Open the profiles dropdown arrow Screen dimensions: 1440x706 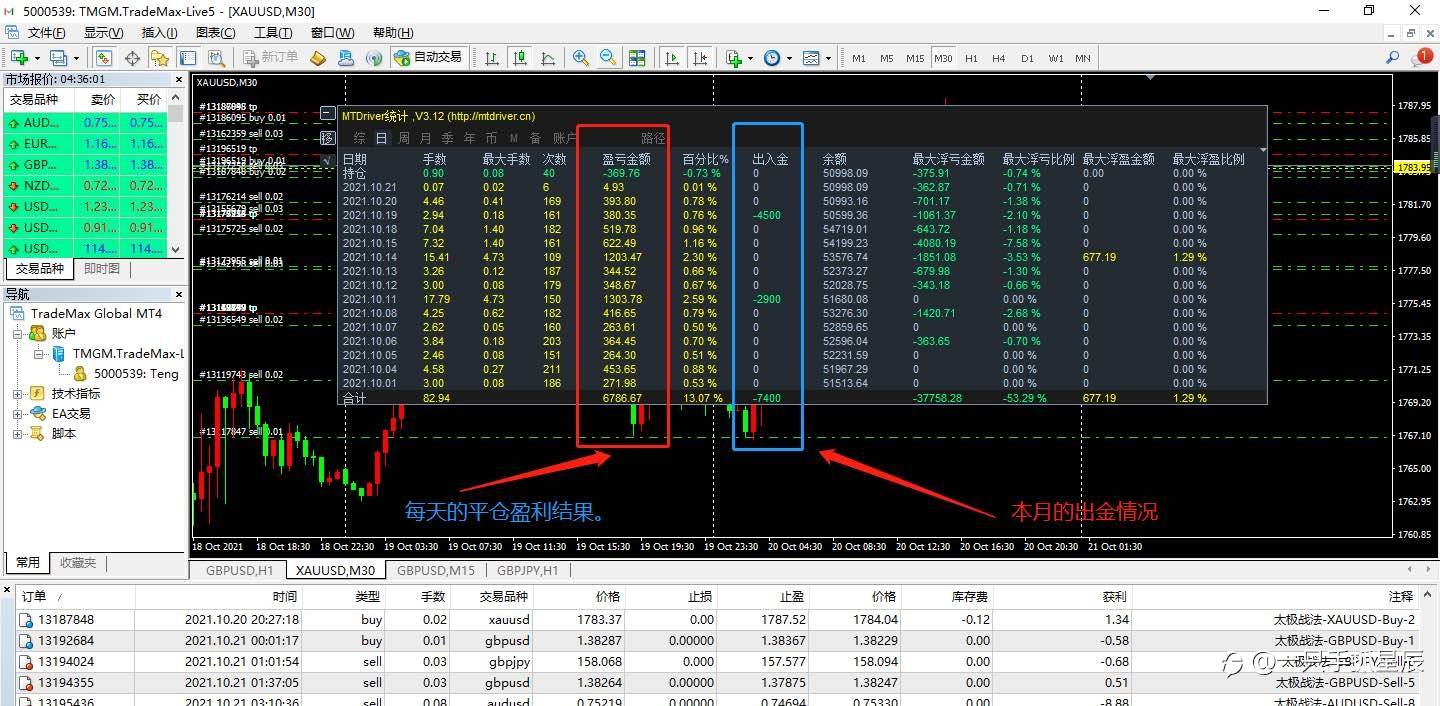coord(76,58)
